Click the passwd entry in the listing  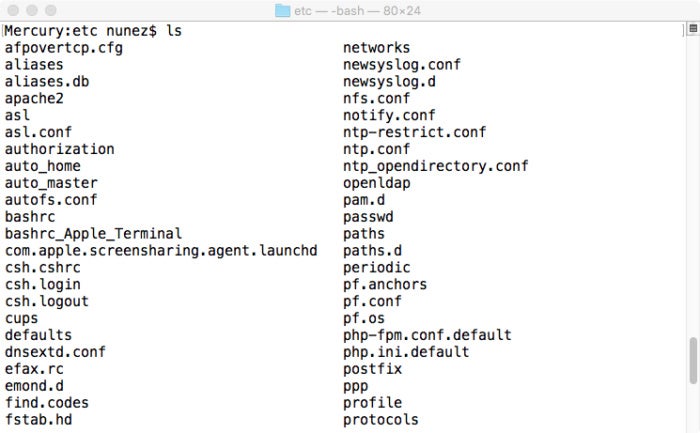point(368,217)
